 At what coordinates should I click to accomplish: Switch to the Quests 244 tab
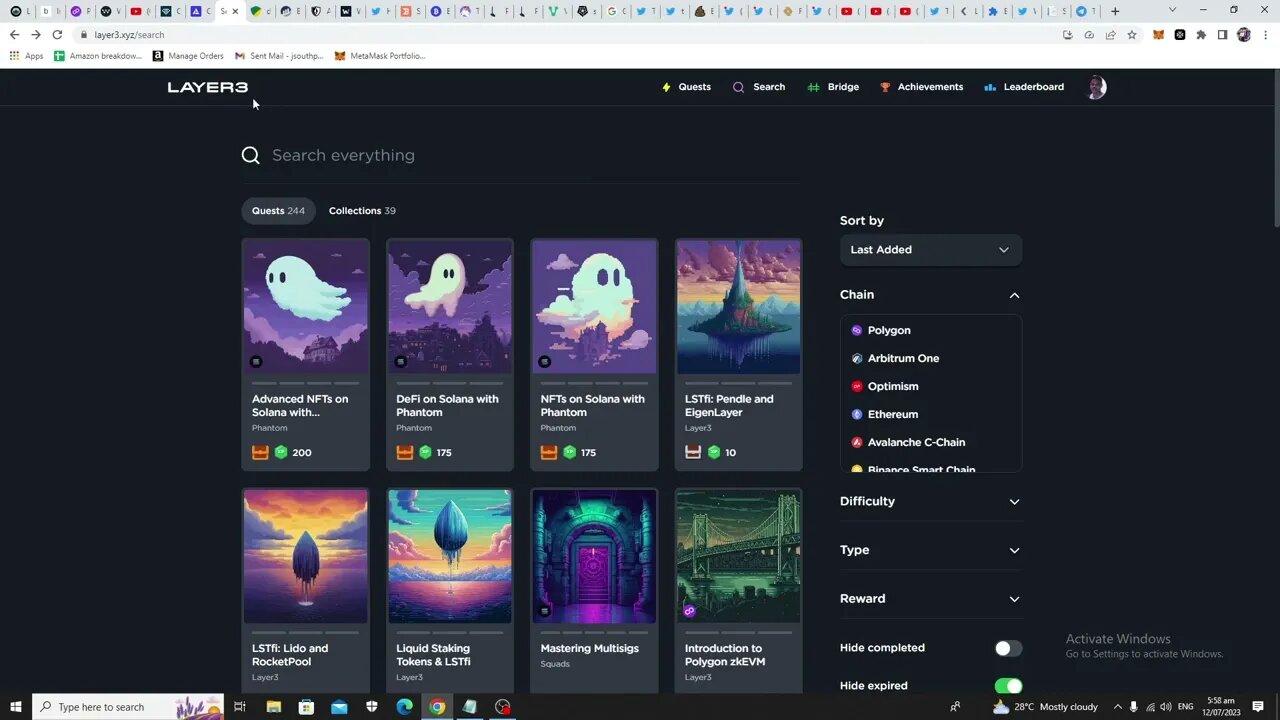pyautogui.click(x=278, y=211)
